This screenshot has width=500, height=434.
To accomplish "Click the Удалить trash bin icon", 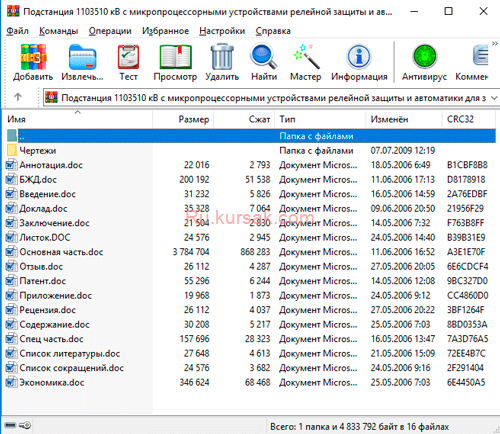I will coord(222,56).
